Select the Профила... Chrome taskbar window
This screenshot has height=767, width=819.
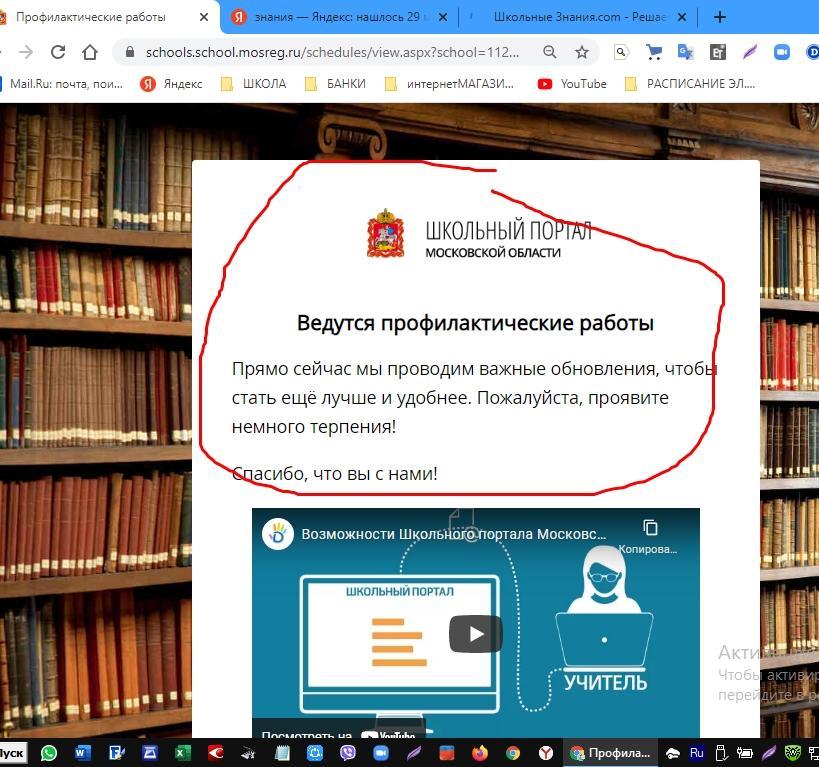click(x=610, y=753)
